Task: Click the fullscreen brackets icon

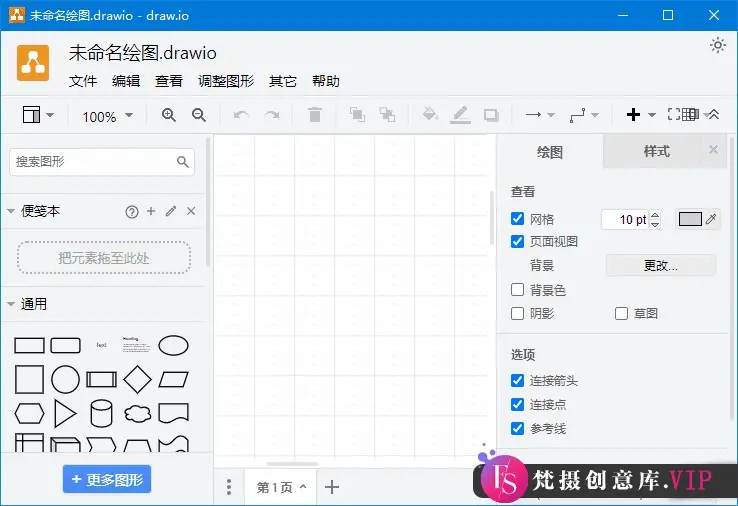Action: pyautogui.click(x=674, y=114)
